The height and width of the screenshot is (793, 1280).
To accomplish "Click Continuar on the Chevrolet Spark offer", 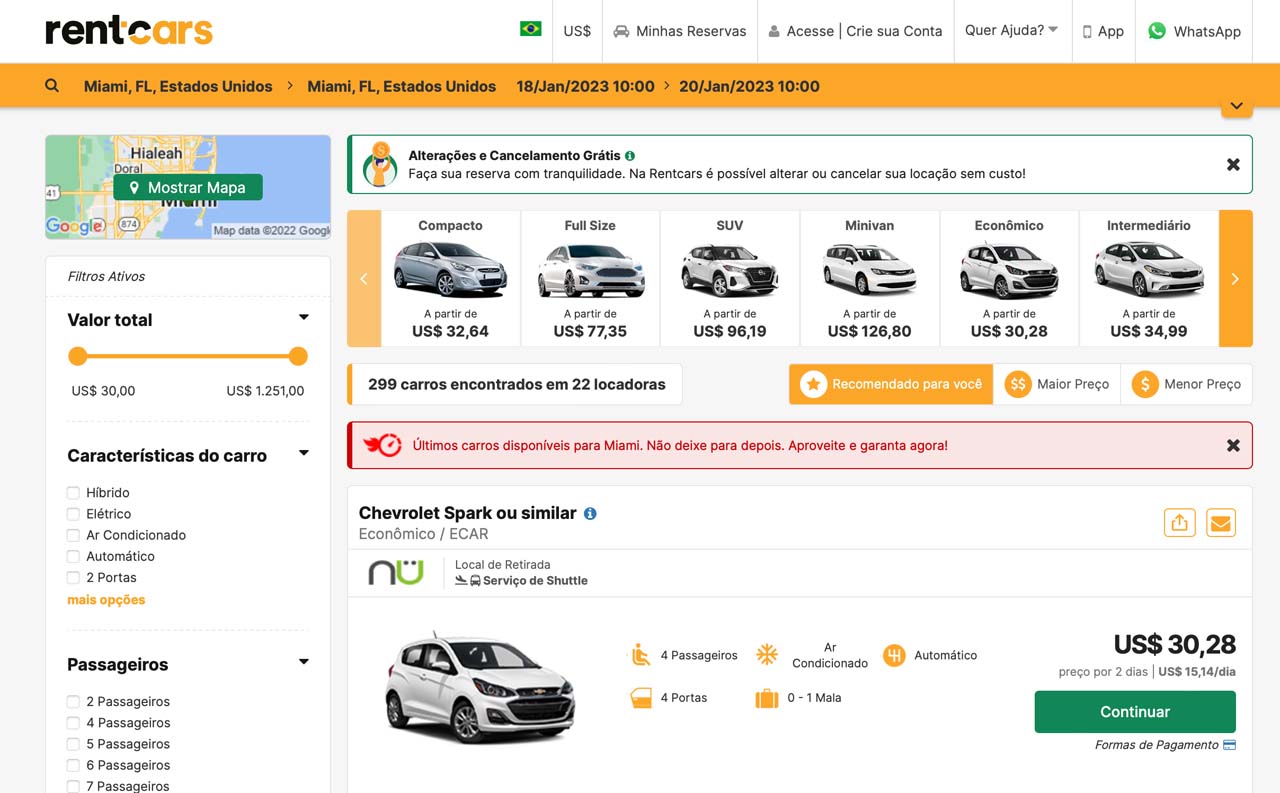I will coord(1135,711).
